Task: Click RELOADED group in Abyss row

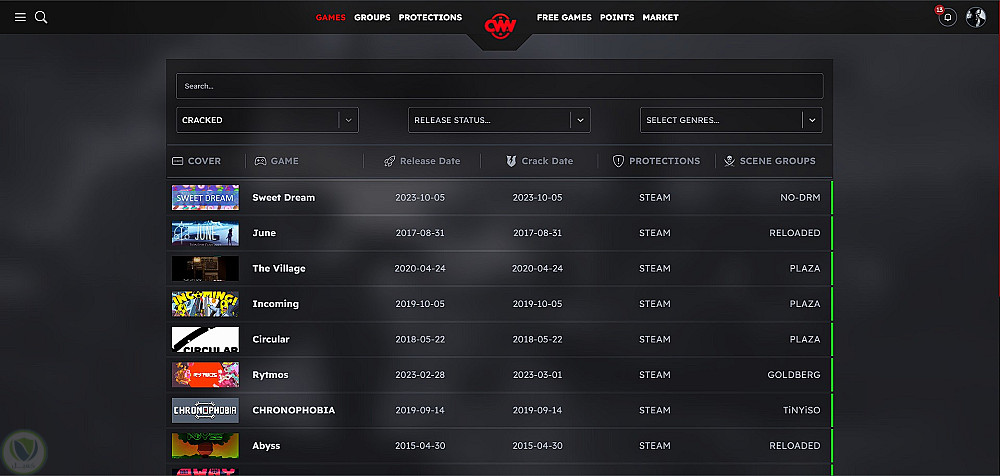Action: pyautogui.click(x=795, y=445)
